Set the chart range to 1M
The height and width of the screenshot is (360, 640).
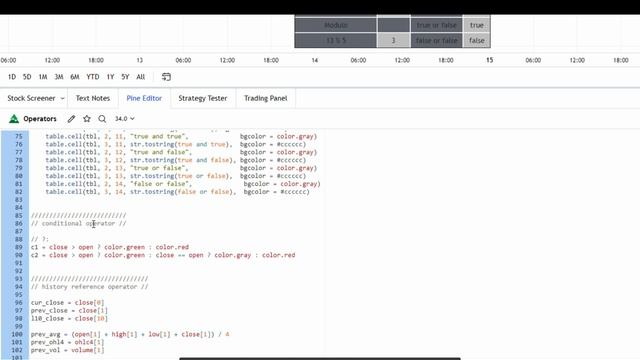(x=43, y=77)
